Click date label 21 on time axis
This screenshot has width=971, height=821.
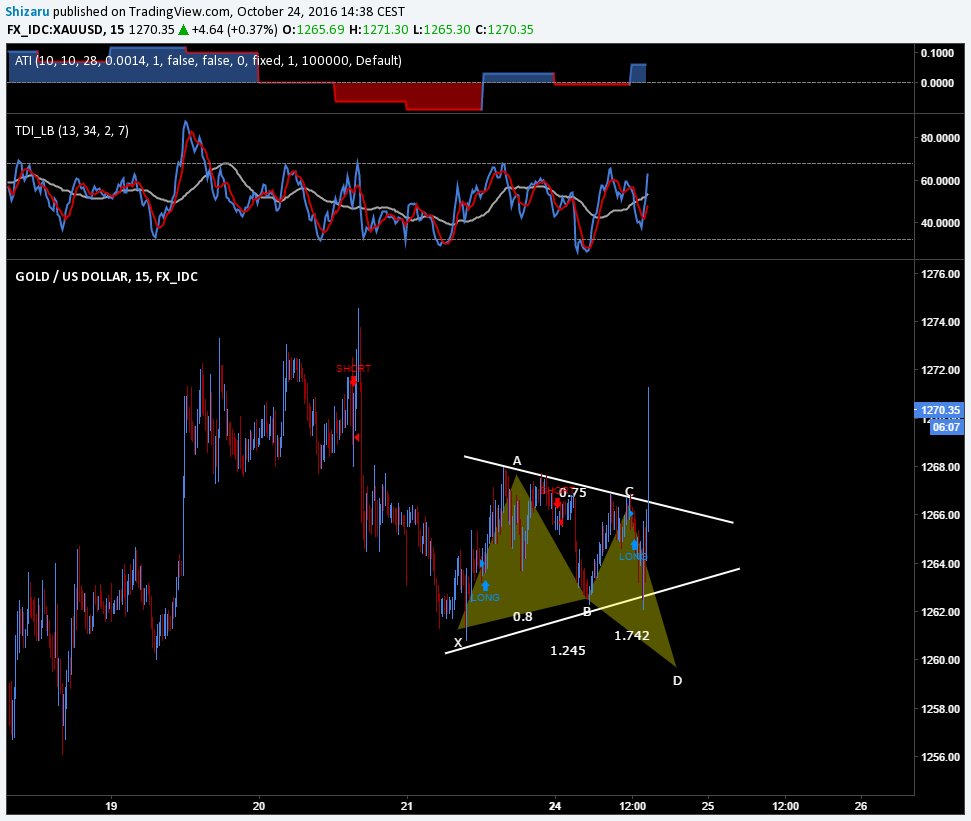[x=406, y=806]
